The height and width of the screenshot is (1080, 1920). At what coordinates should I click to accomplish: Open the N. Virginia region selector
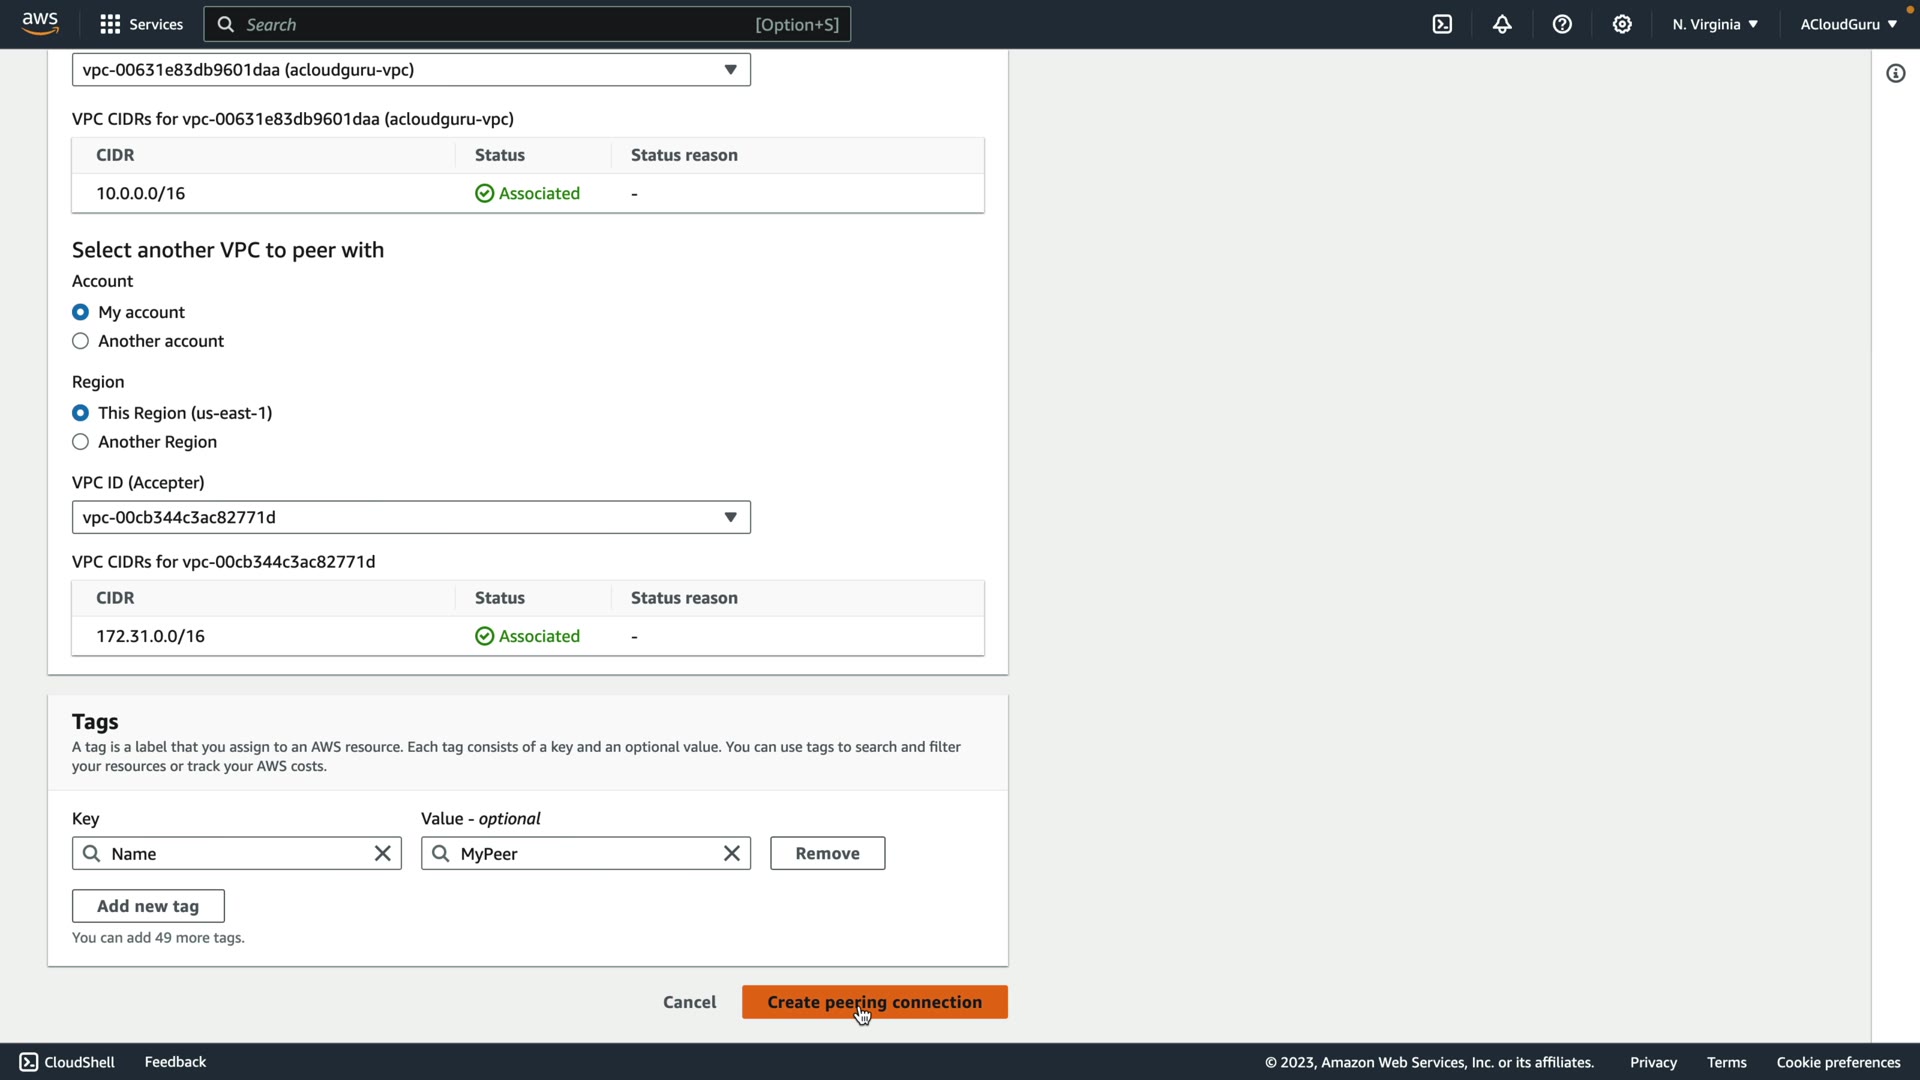(1714, 24)
